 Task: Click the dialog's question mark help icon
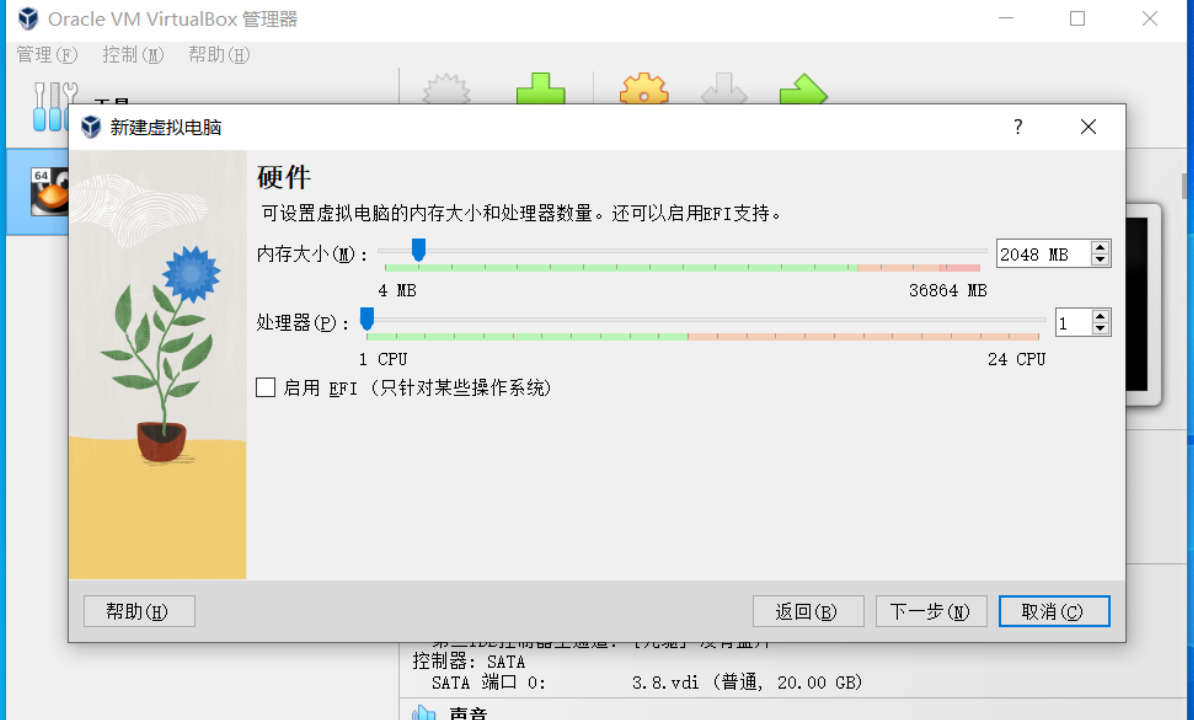coord(1018,127)
